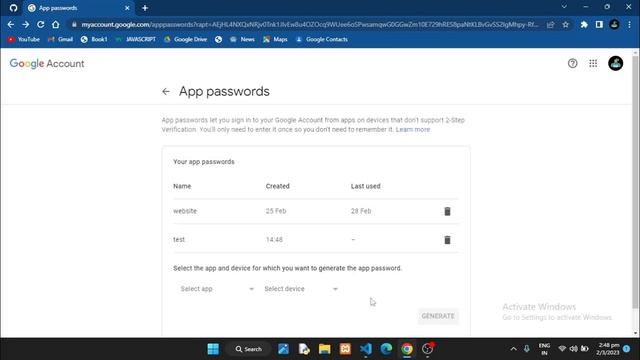Delete the 'website' app password
The height and width of the screenshot is (360, 640).
coord(447,211)
